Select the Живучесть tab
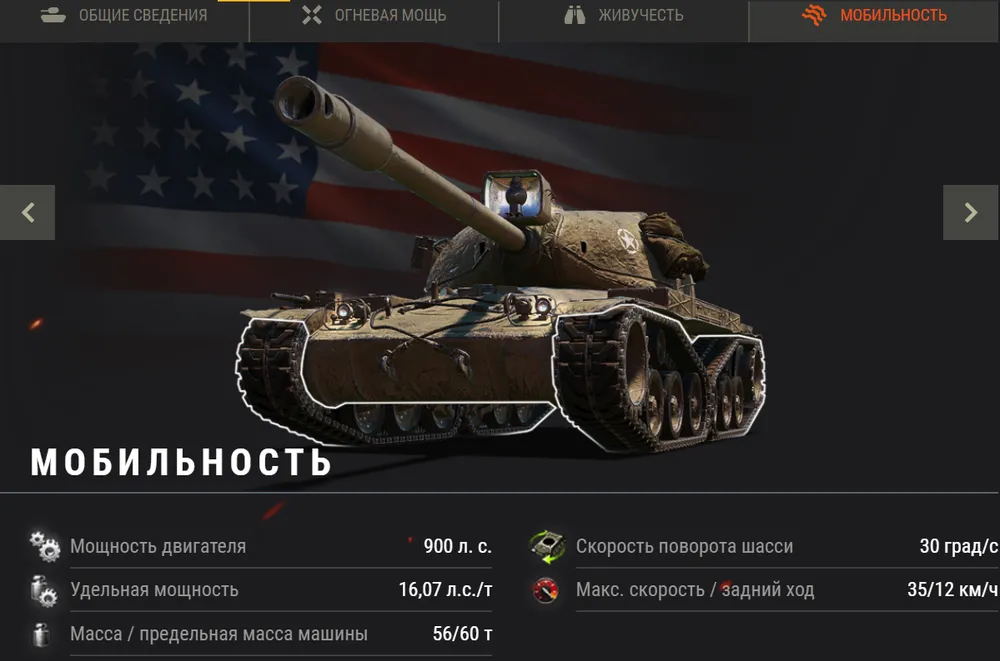 (x=624, y=16)
